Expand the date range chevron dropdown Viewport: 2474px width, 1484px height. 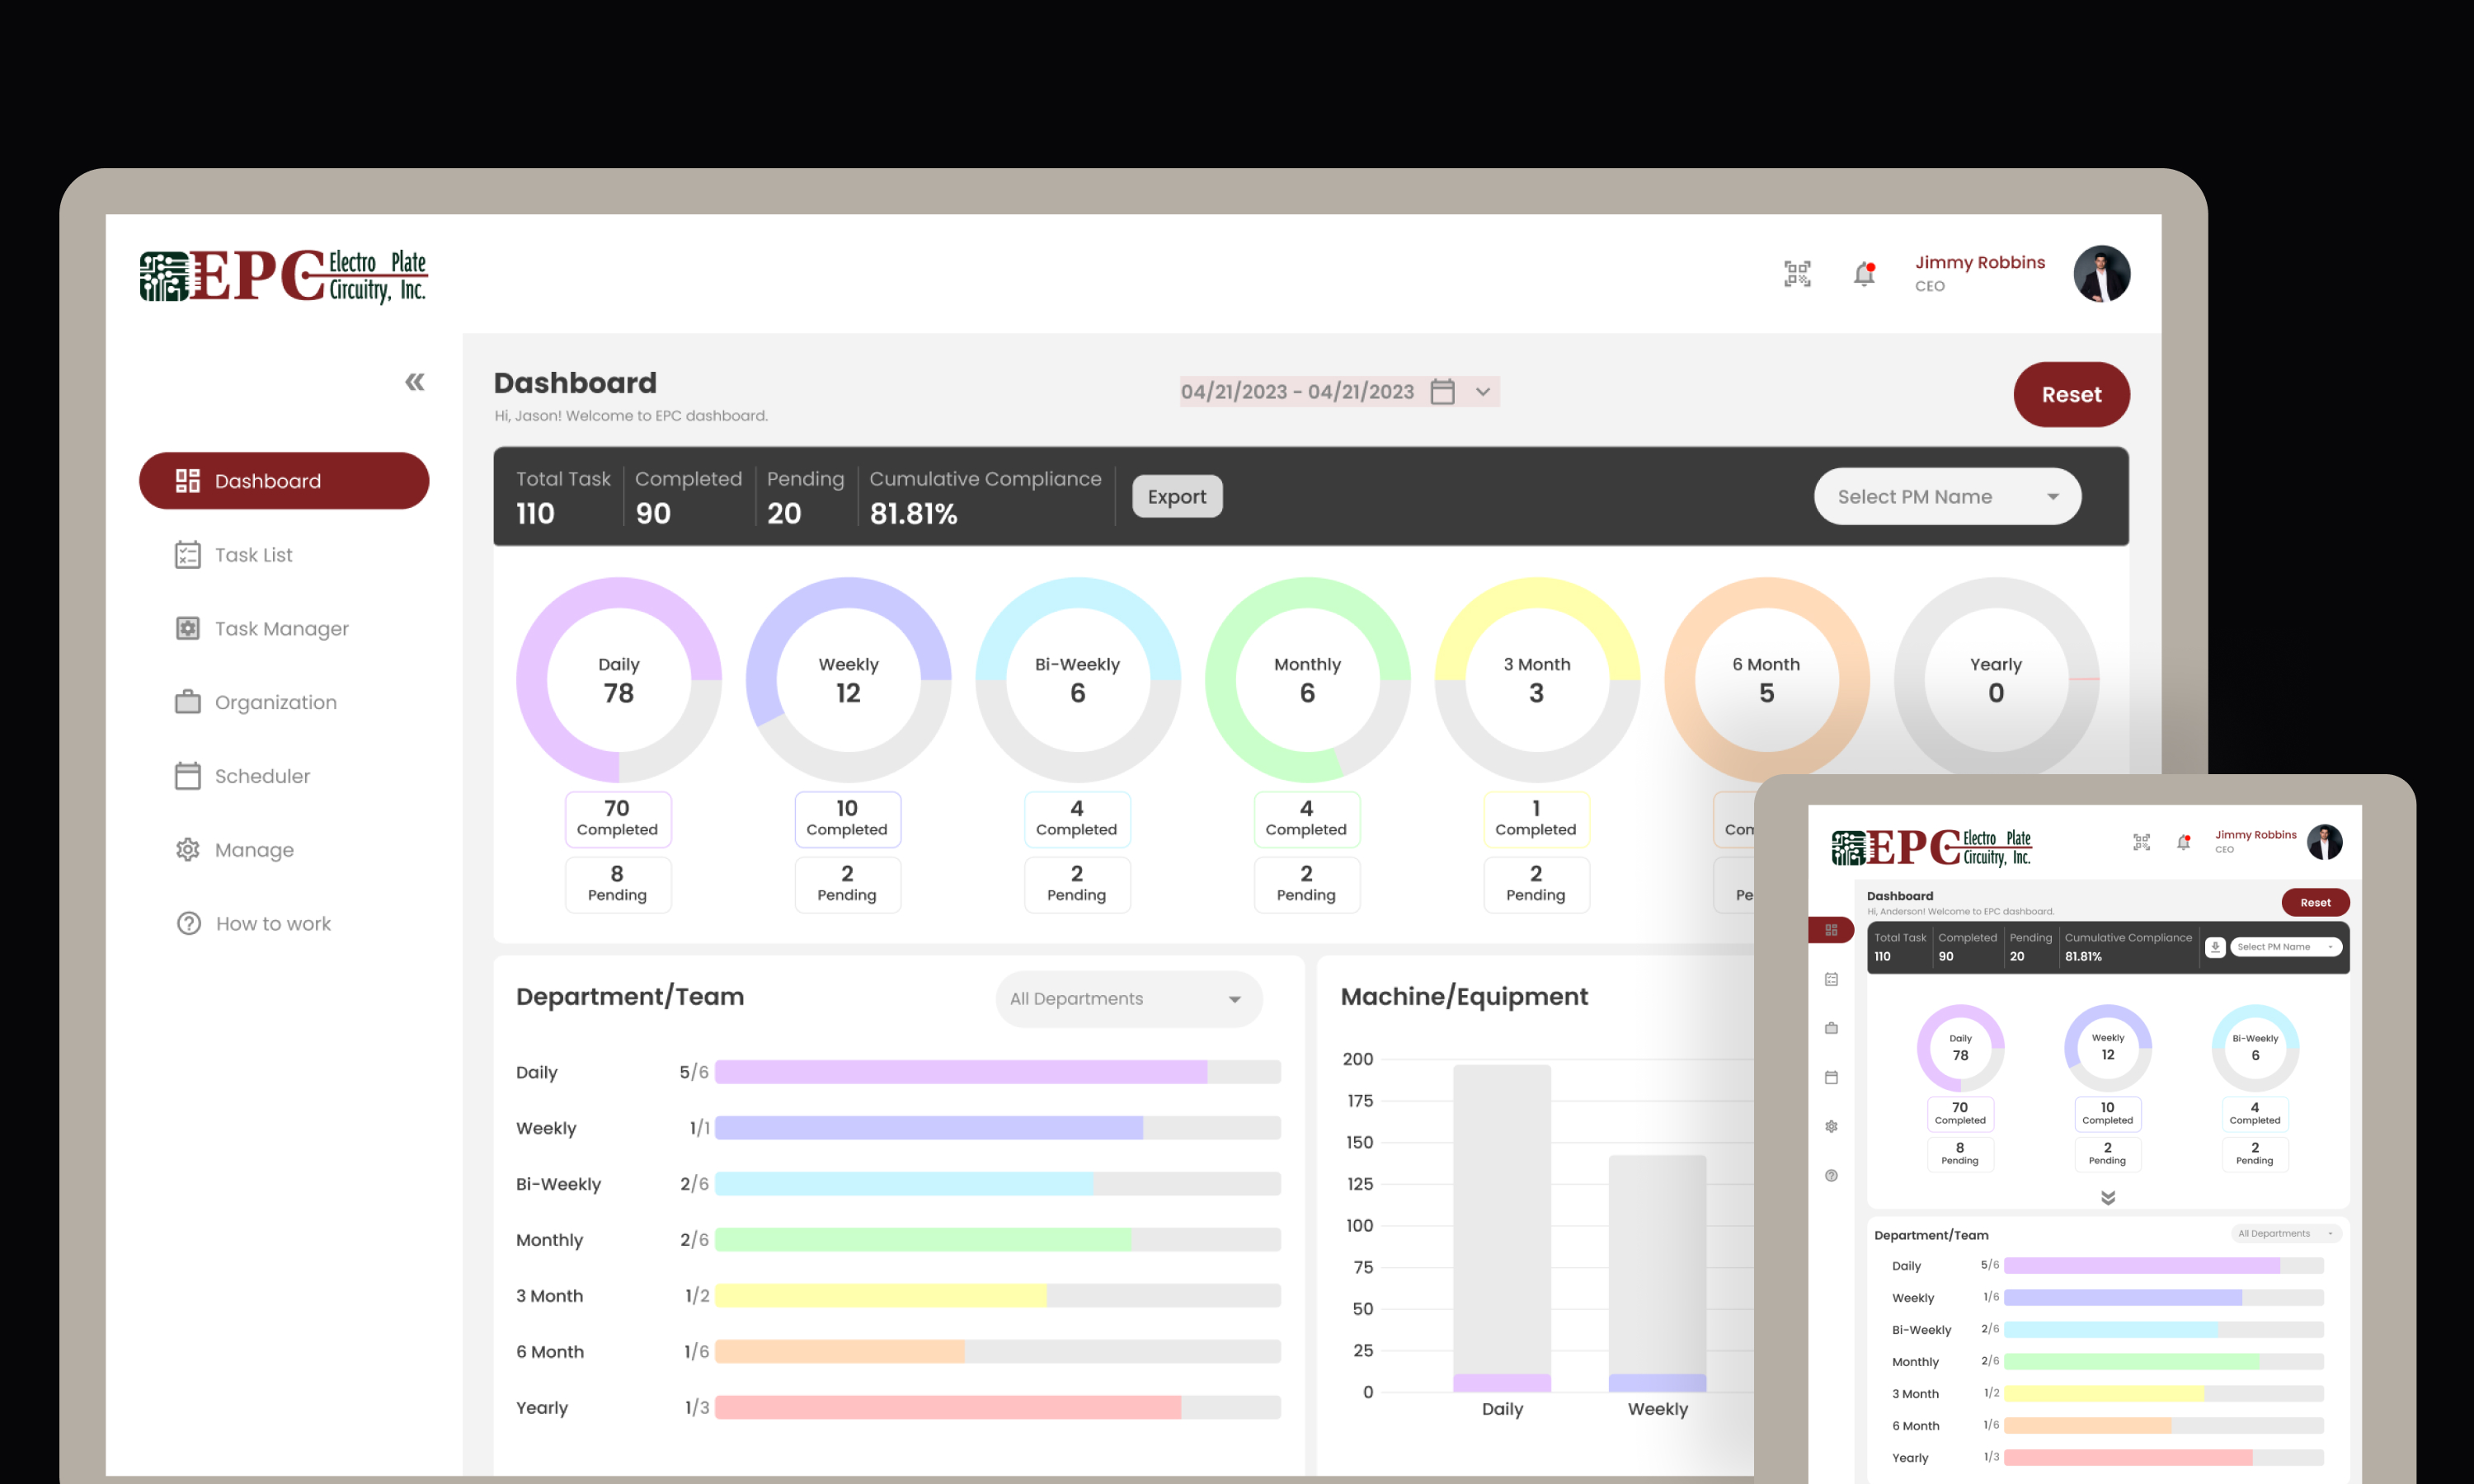(x=1483, y=392)
